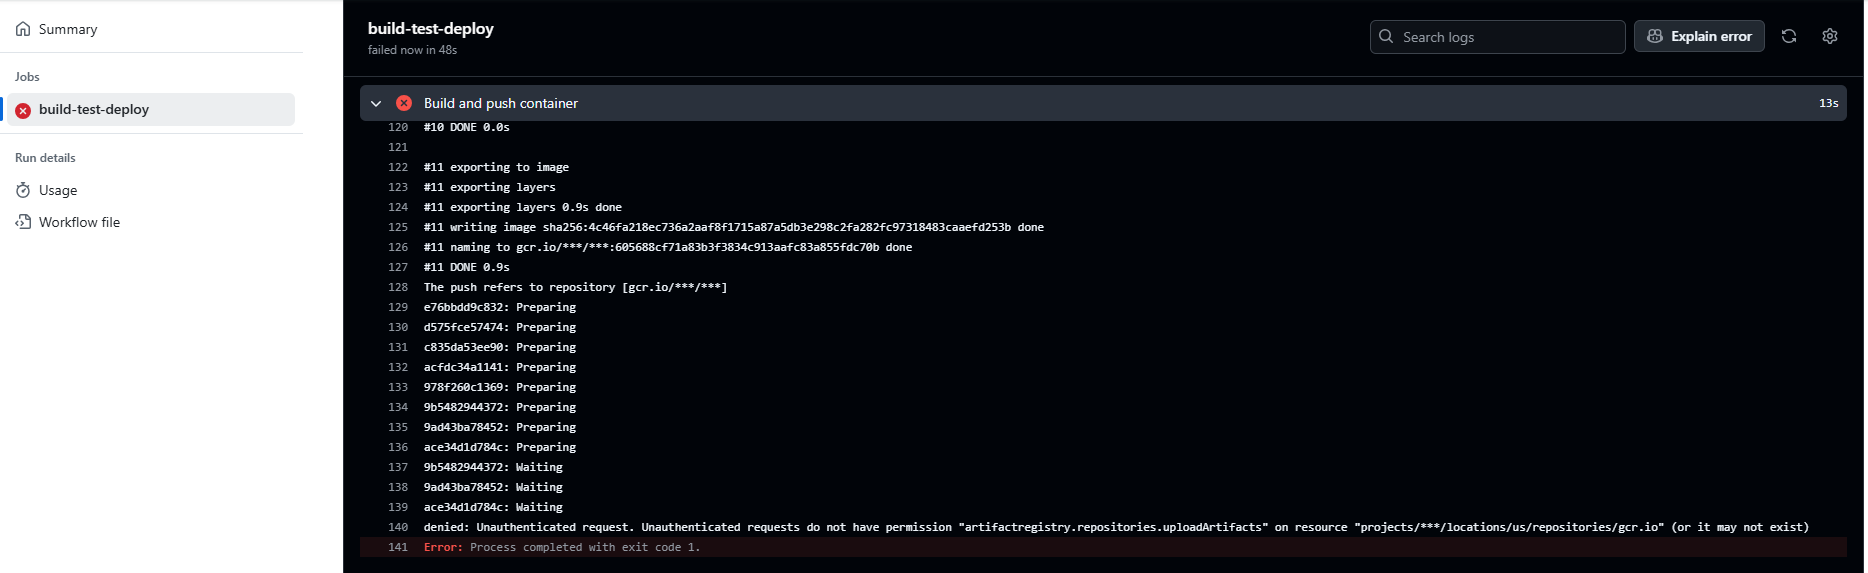Click the red failed icon beside build-test-deploy job
This screenshot has height=573, width=1868.
[23, 110]
